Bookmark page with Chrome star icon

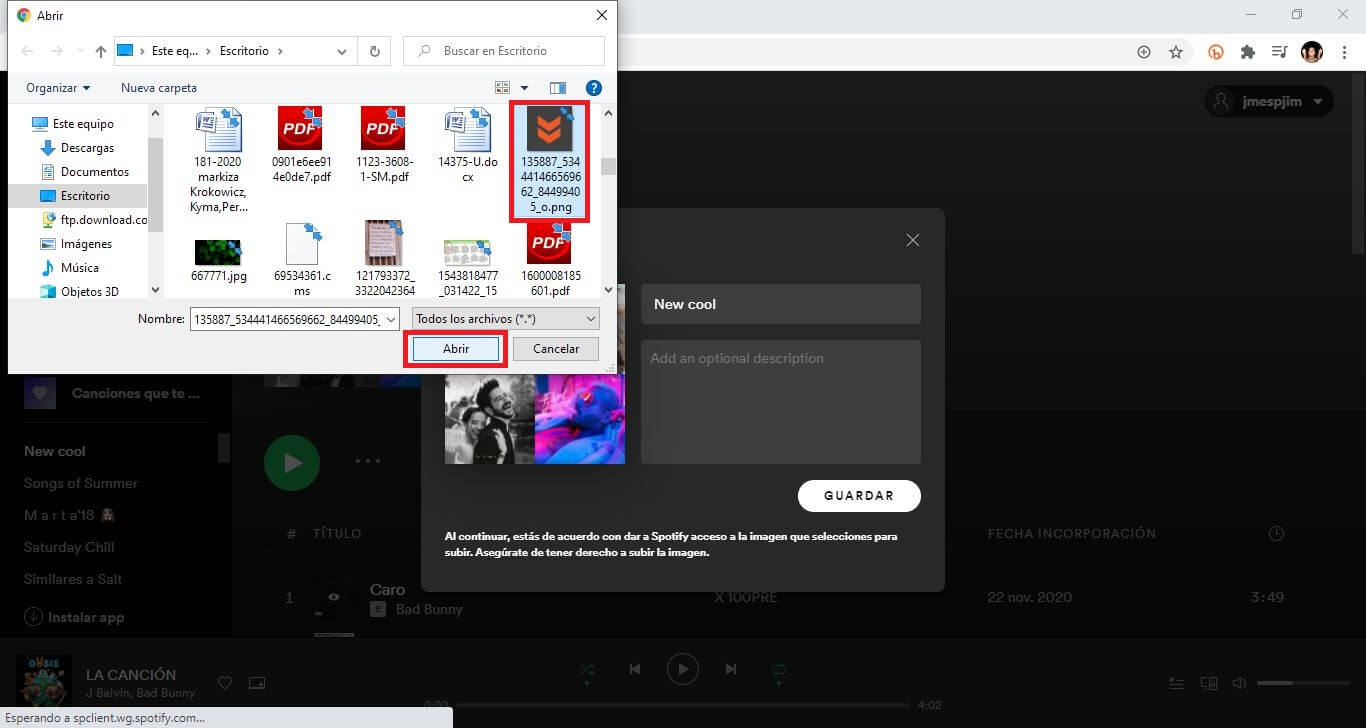point(1176,52)
